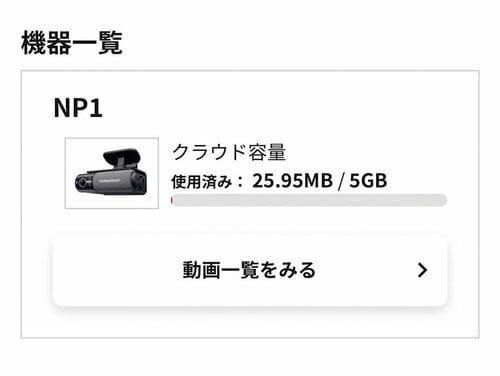Viewport: 500px width, 376px height.
Task: Open the 動画一覧をみる button
Action: [250, 270]
